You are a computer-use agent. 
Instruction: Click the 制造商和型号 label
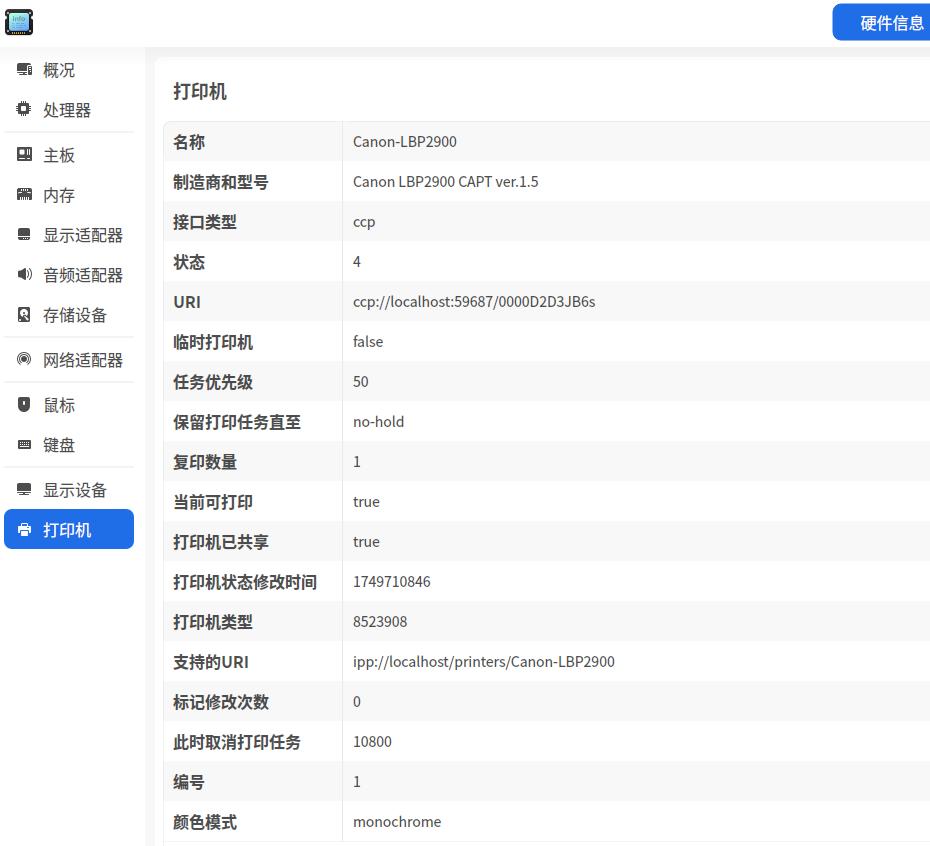[x=221, y=182]
